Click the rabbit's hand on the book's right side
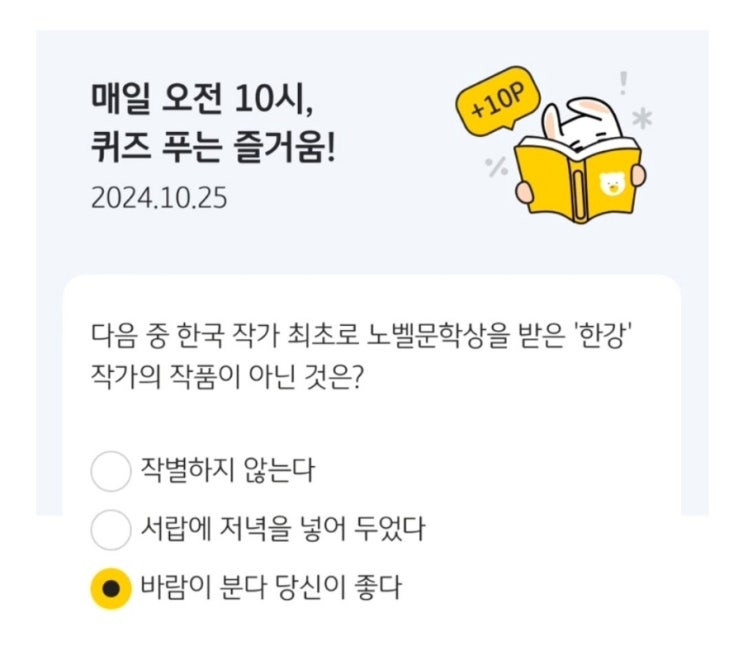743x660 pixels. click(x=639, y=175)
